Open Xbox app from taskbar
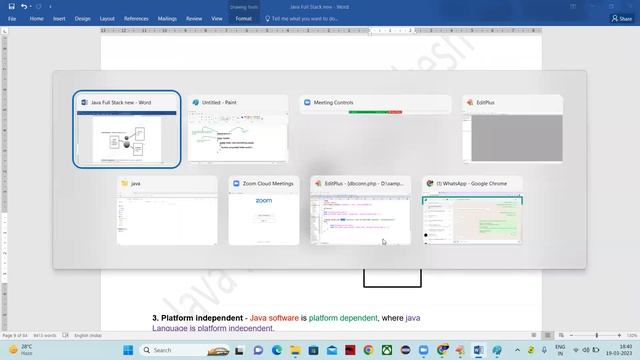 tap(387, 350)
